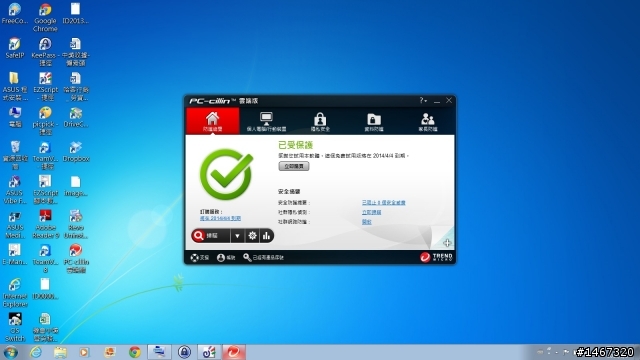640x360 pixels.
Task: Select the Revo Uninstaller desktop shortcut
Action: 76,224
